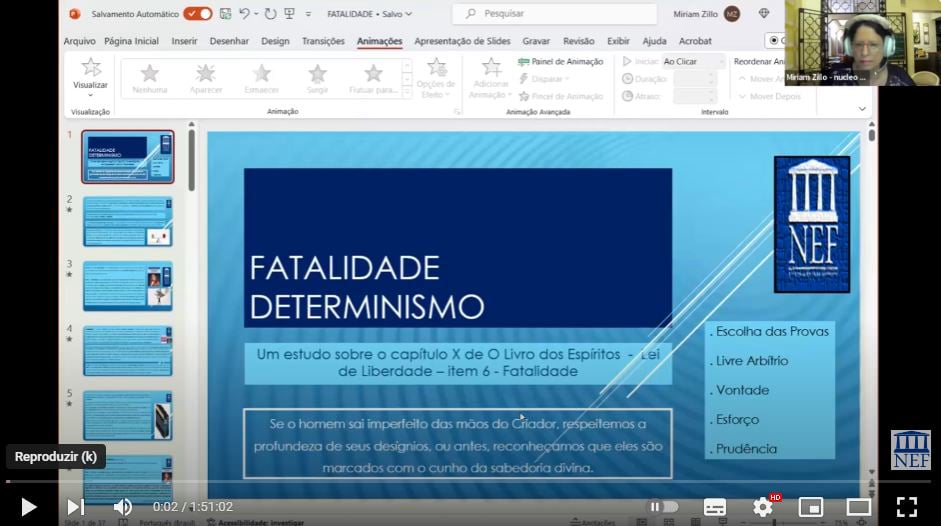Turn on video subtitles
The image size is (941, 526).
click(x=714, y=507)
